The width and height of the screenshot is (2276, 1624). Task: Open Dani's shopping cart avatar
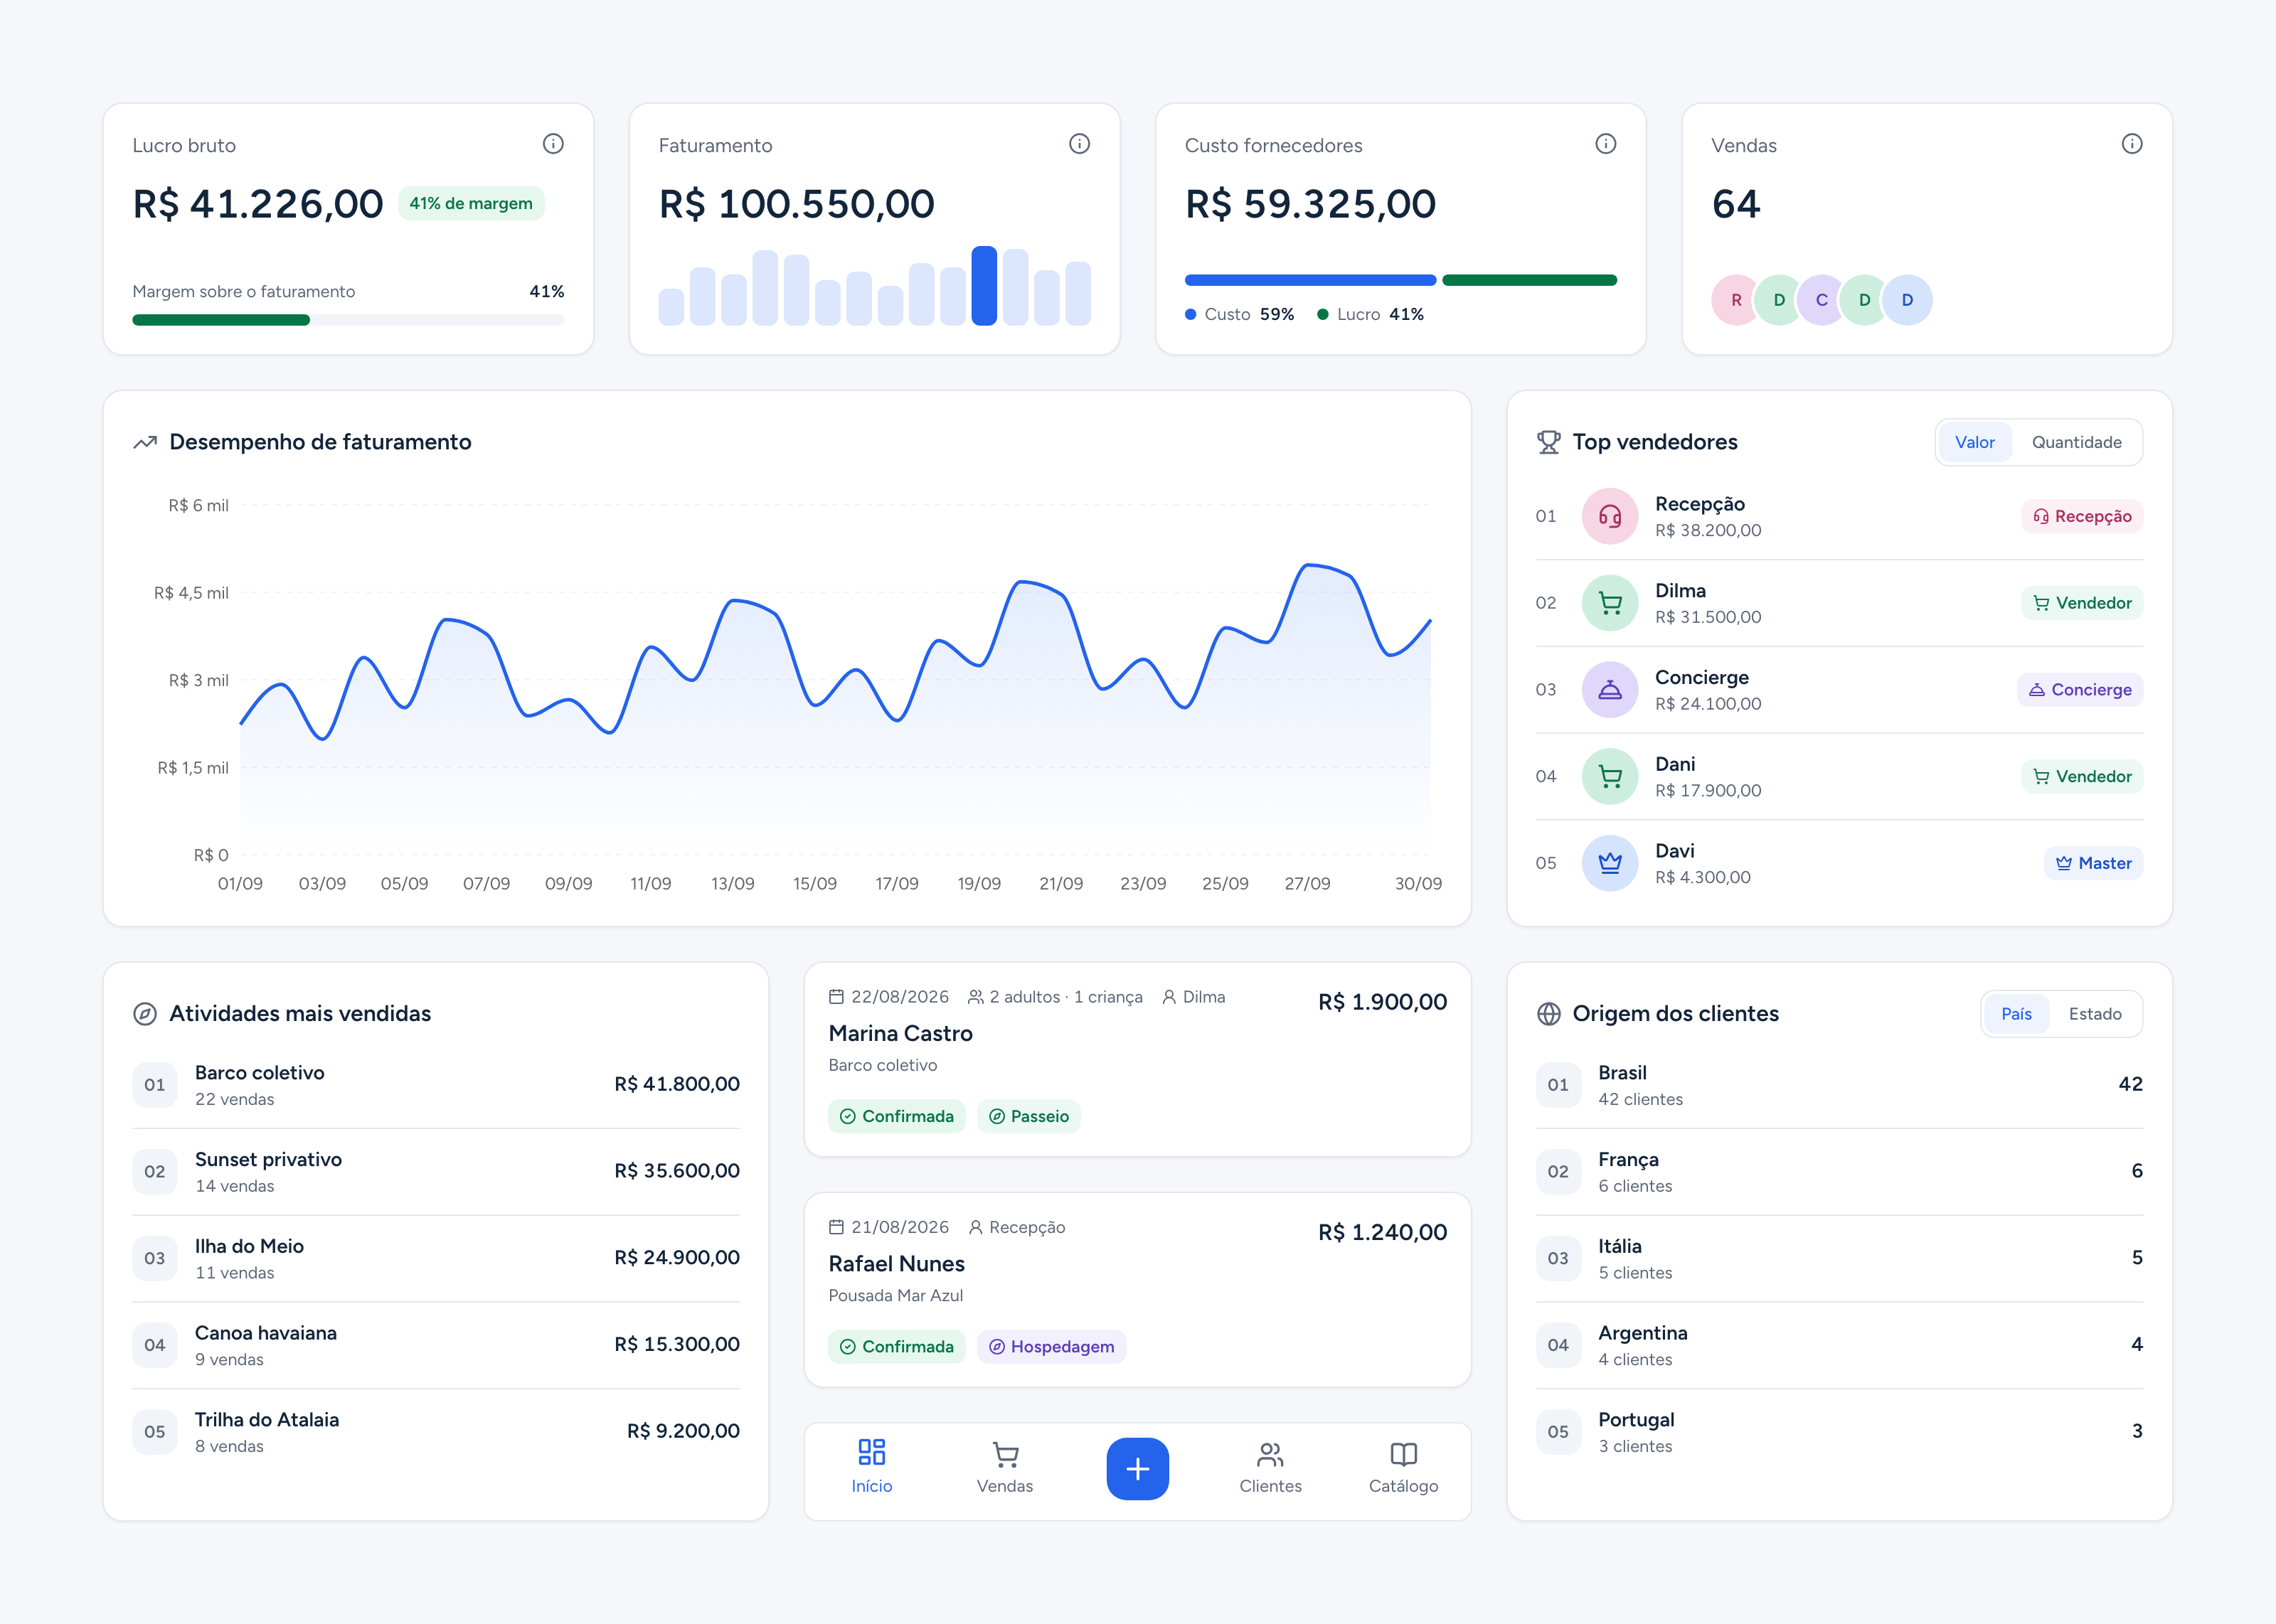click(1610, 776)
